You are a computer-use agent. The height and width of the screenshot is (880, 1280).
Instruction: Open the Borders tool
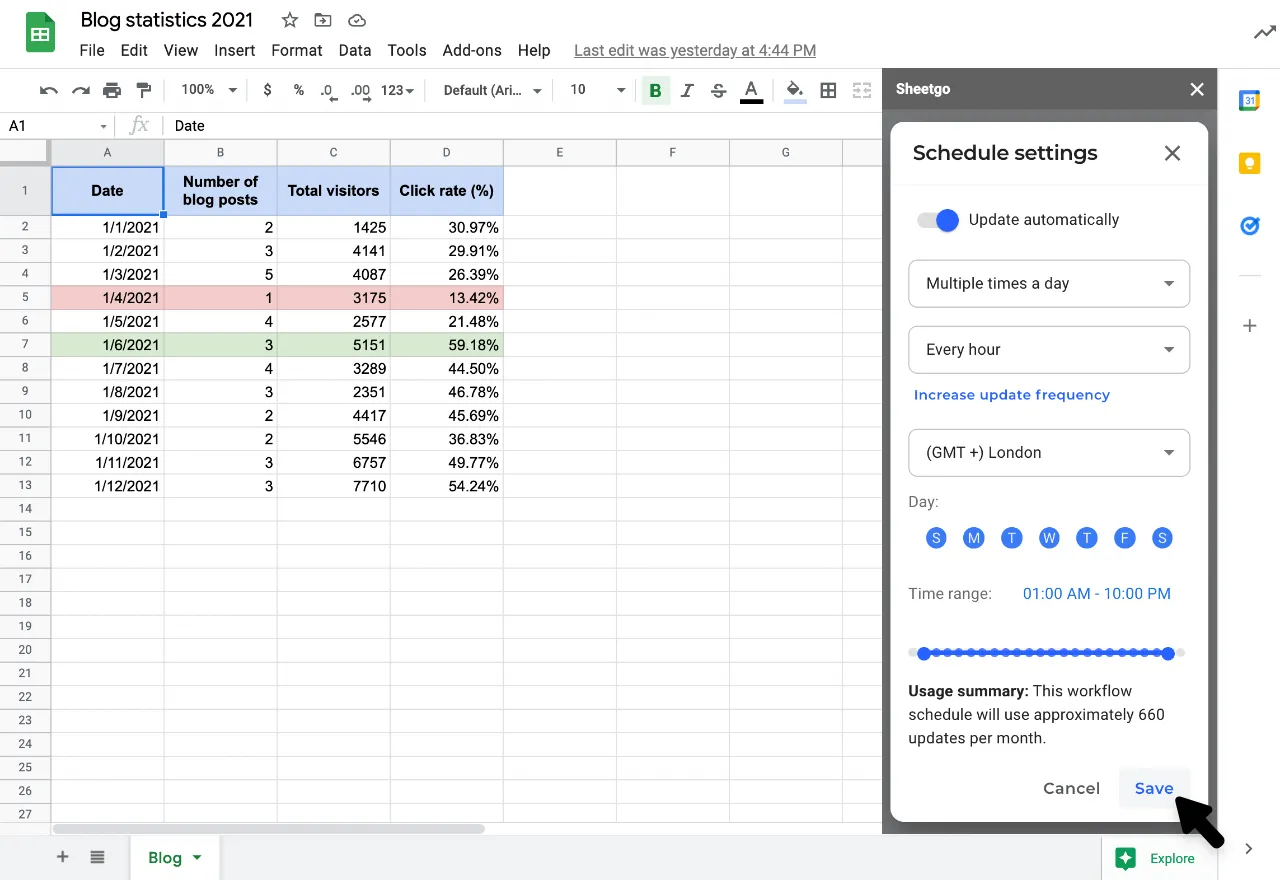828,90
